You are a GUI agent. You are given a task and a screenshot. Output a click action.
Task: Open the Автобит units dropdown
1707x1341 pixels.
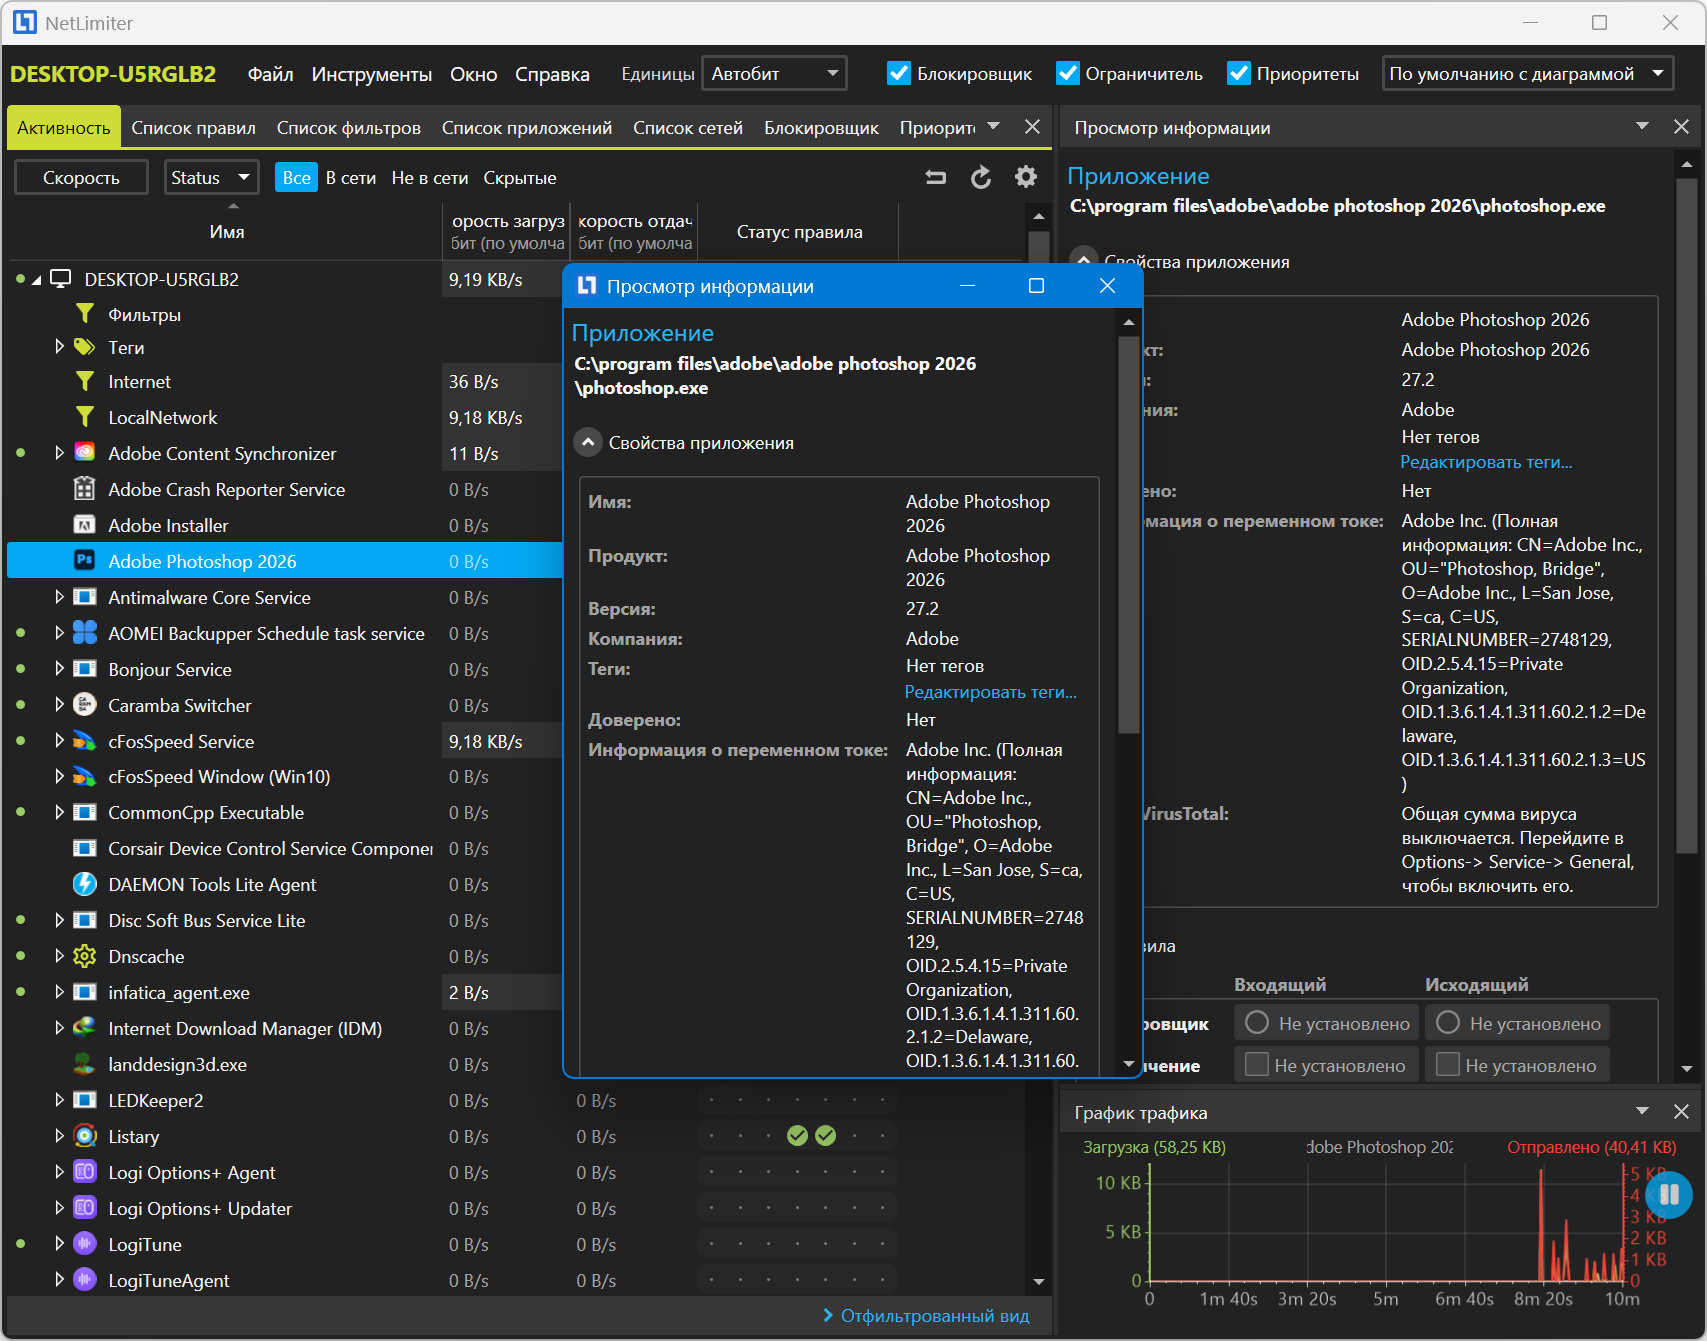pyautogui.click(x=774, y=74)
